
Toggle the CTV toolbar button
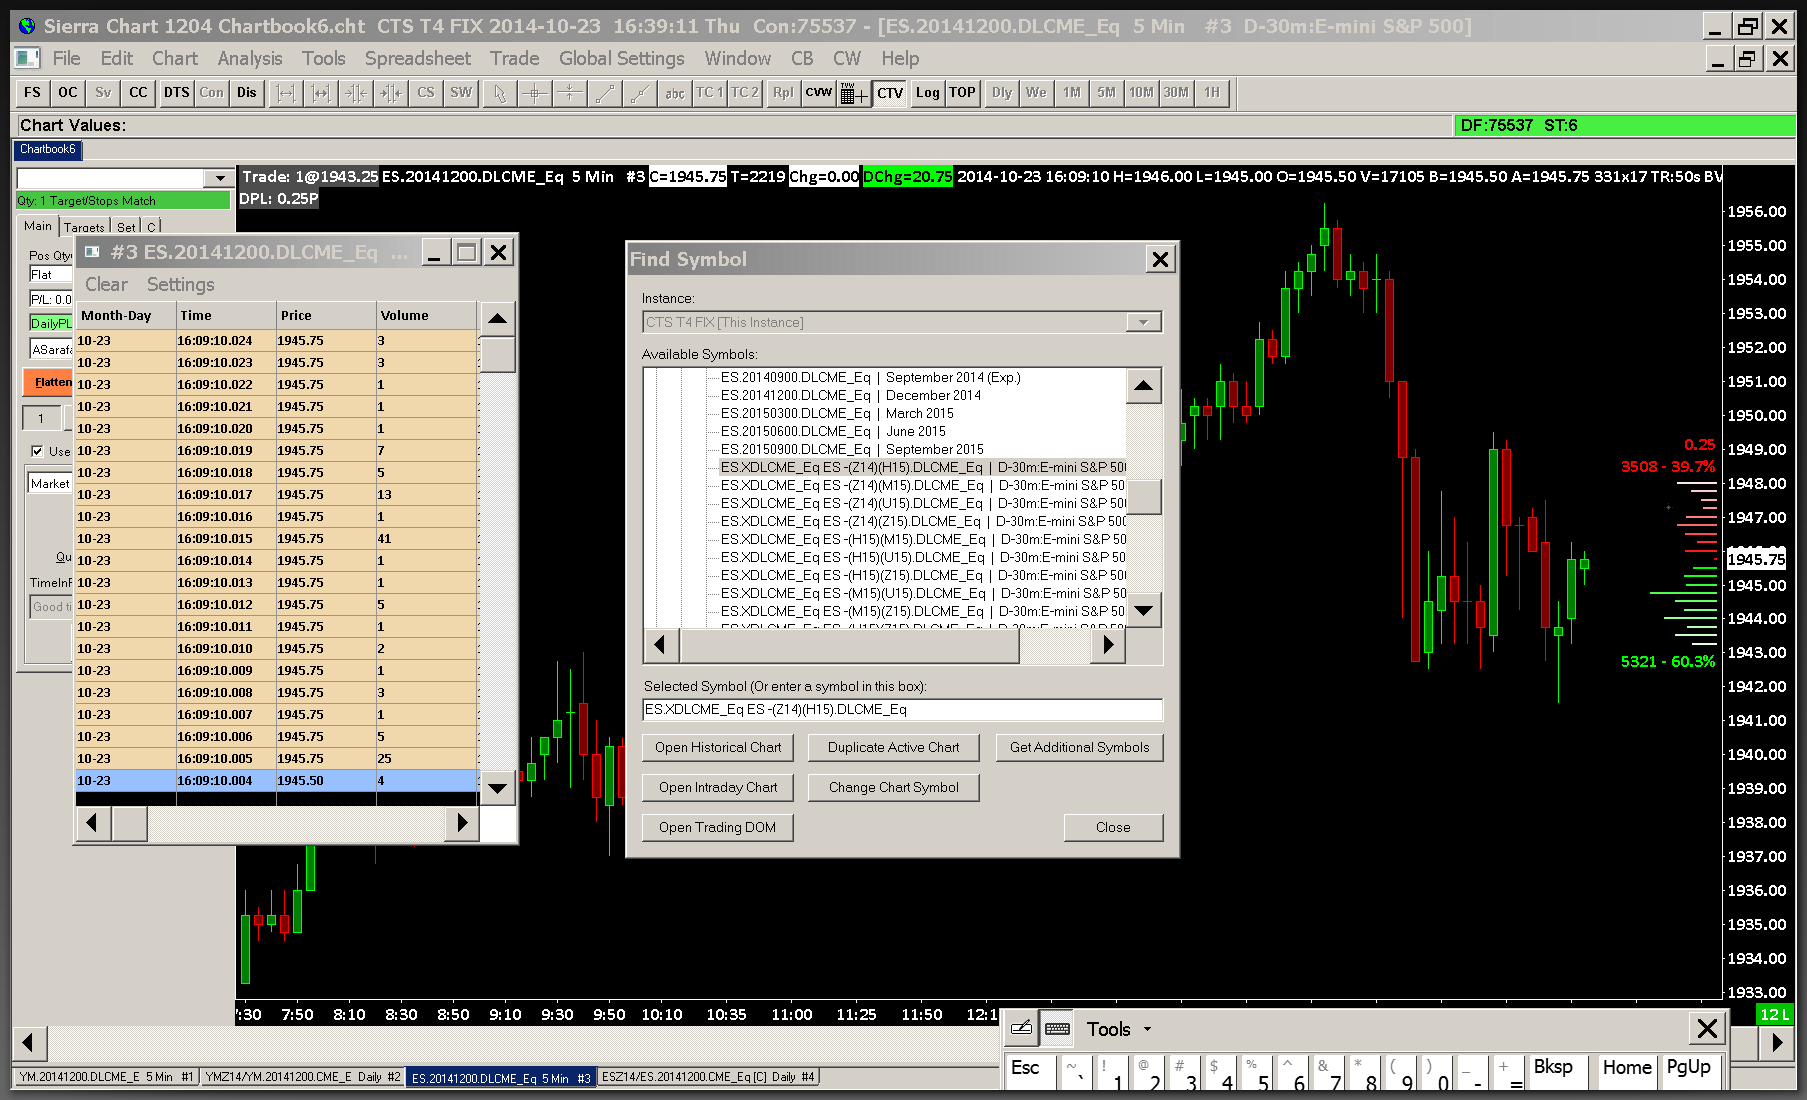(x=890, y=93)
